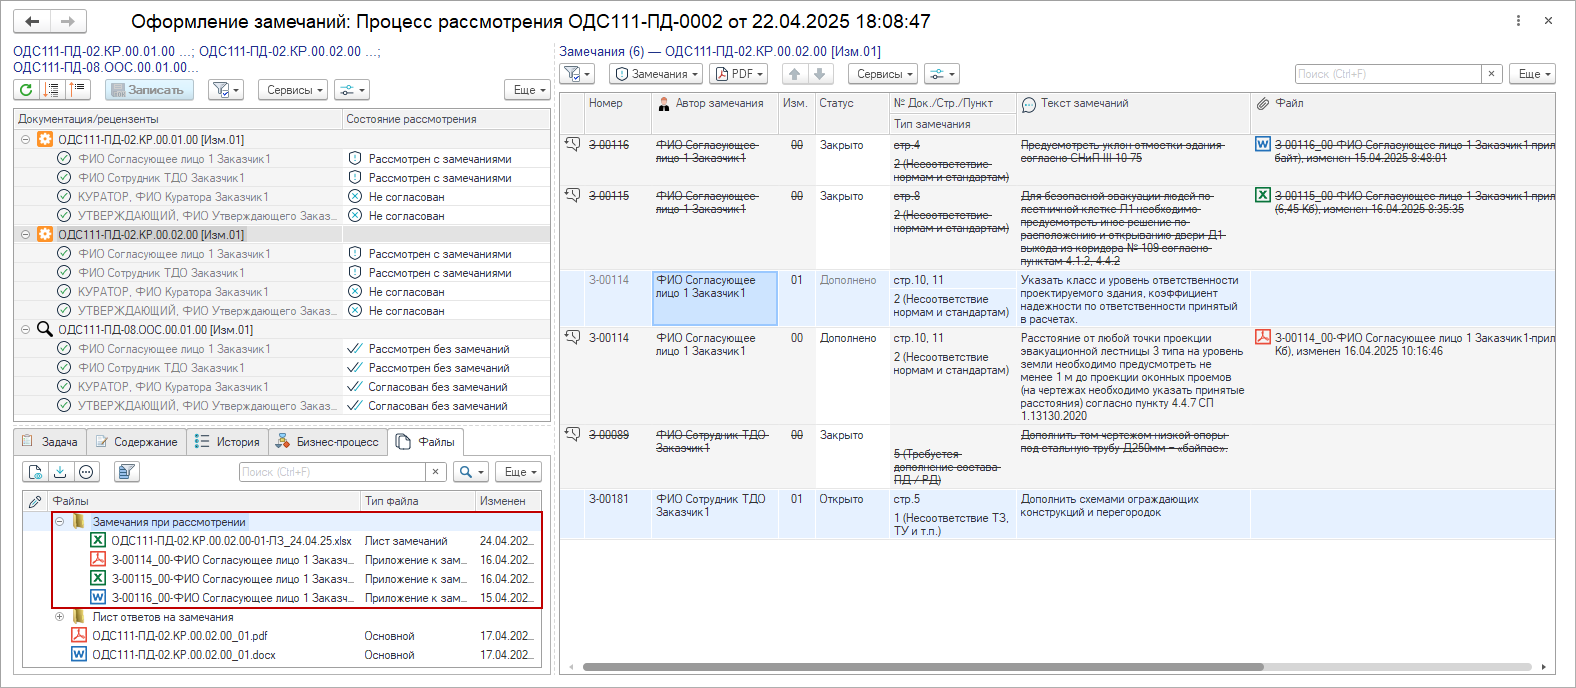Click the green refresh icon in left toolbar
Screen dimensions: 1576x688
[26, 90]
